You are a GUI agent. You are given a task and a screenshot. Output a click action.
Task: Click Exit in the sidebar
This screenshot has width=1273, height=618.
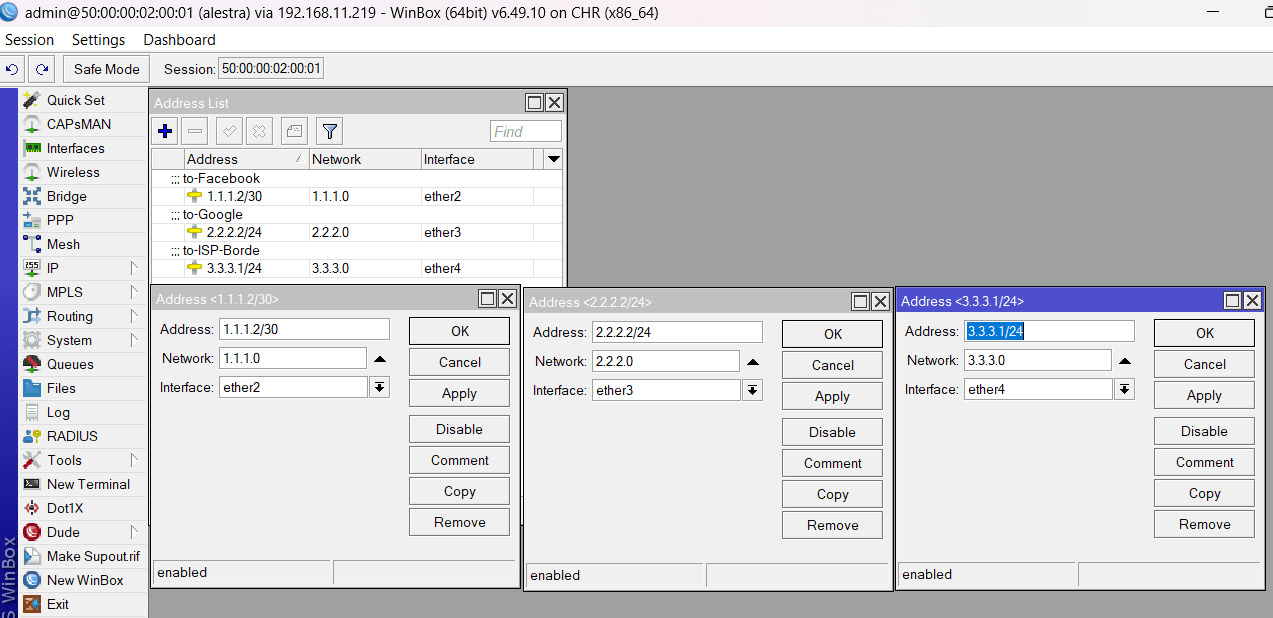[58, 604]
